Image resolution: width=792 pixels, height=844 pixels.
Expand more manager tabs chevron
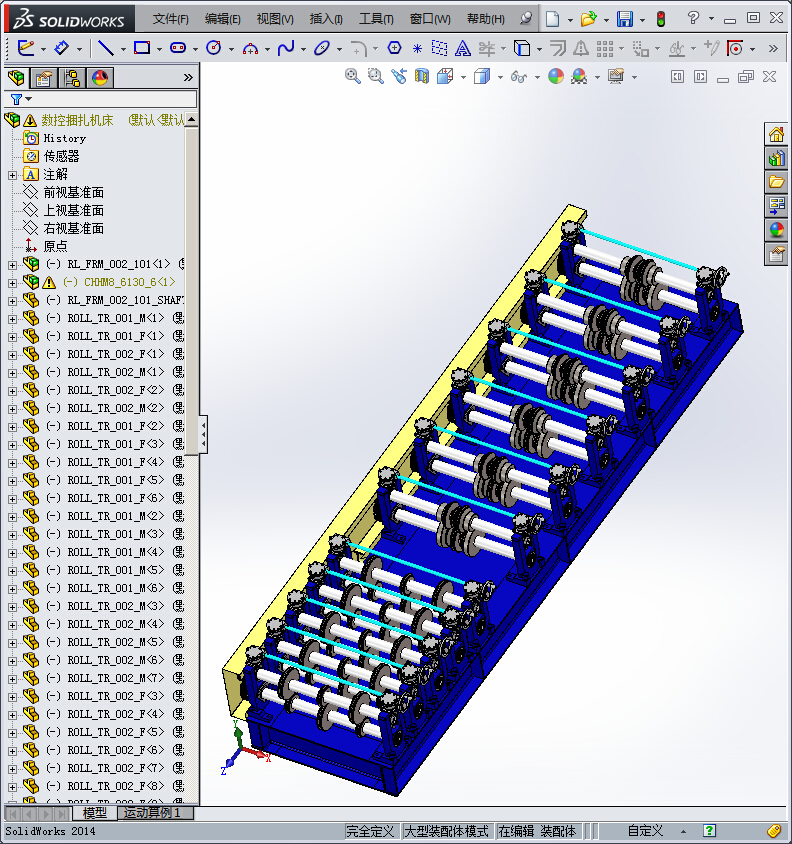point(188,78)
